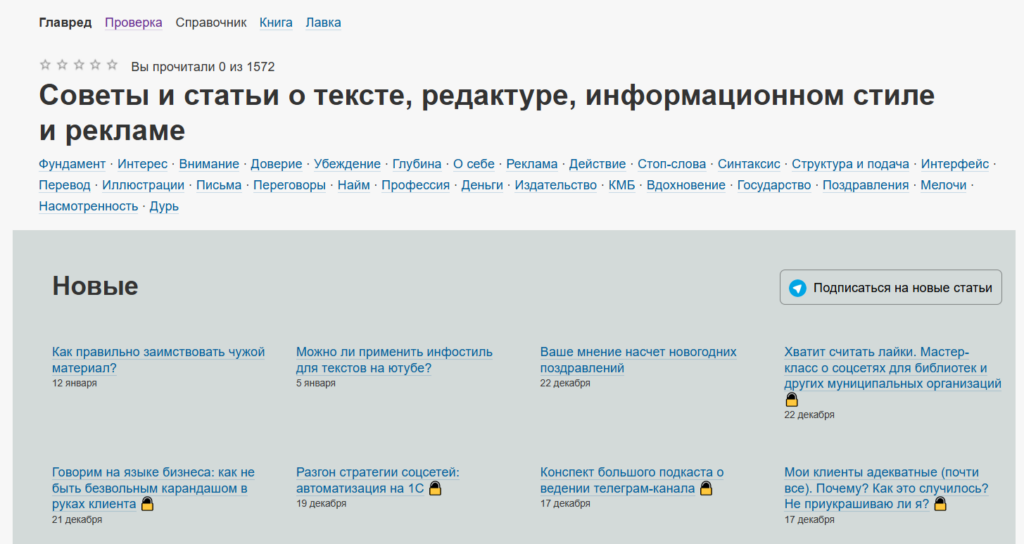Click the first rating star

(45, 65)
